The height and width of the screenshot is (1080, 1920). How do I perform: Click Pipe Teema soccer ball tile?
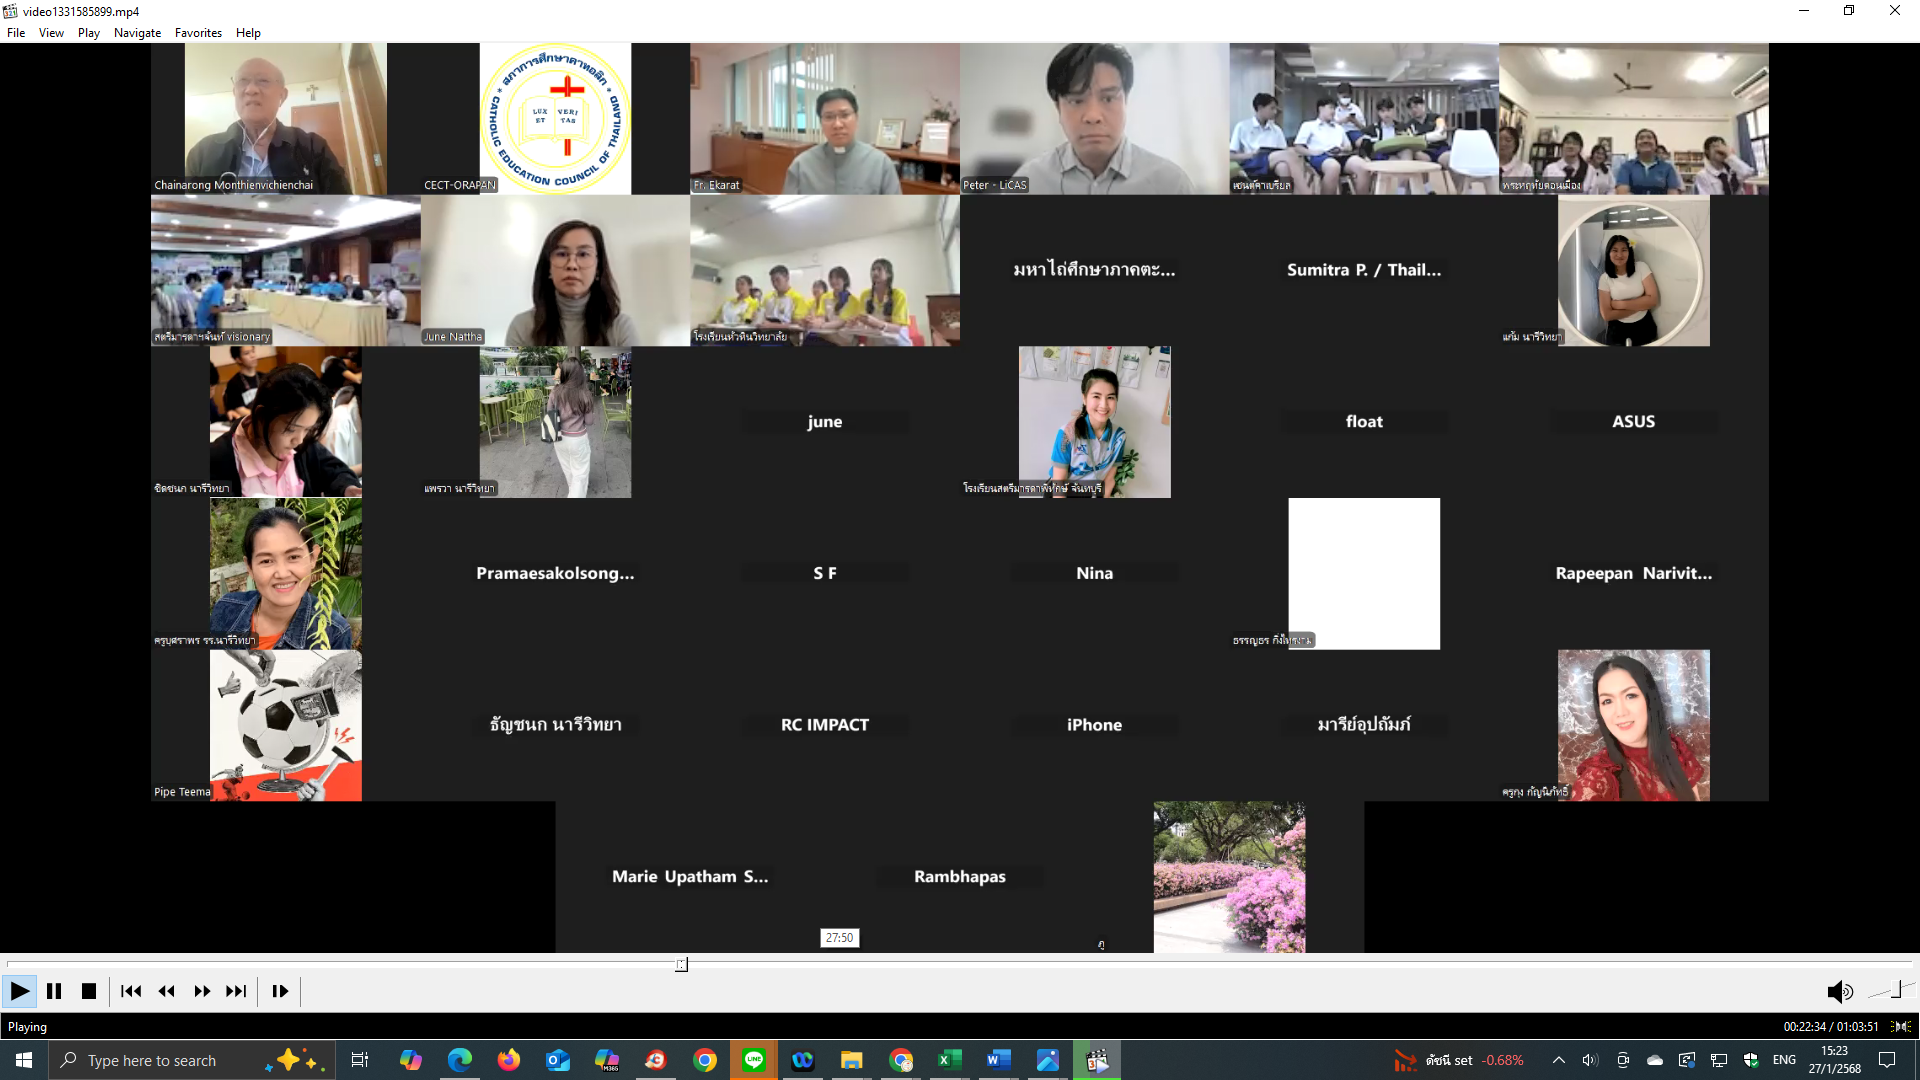pos(286,725)
